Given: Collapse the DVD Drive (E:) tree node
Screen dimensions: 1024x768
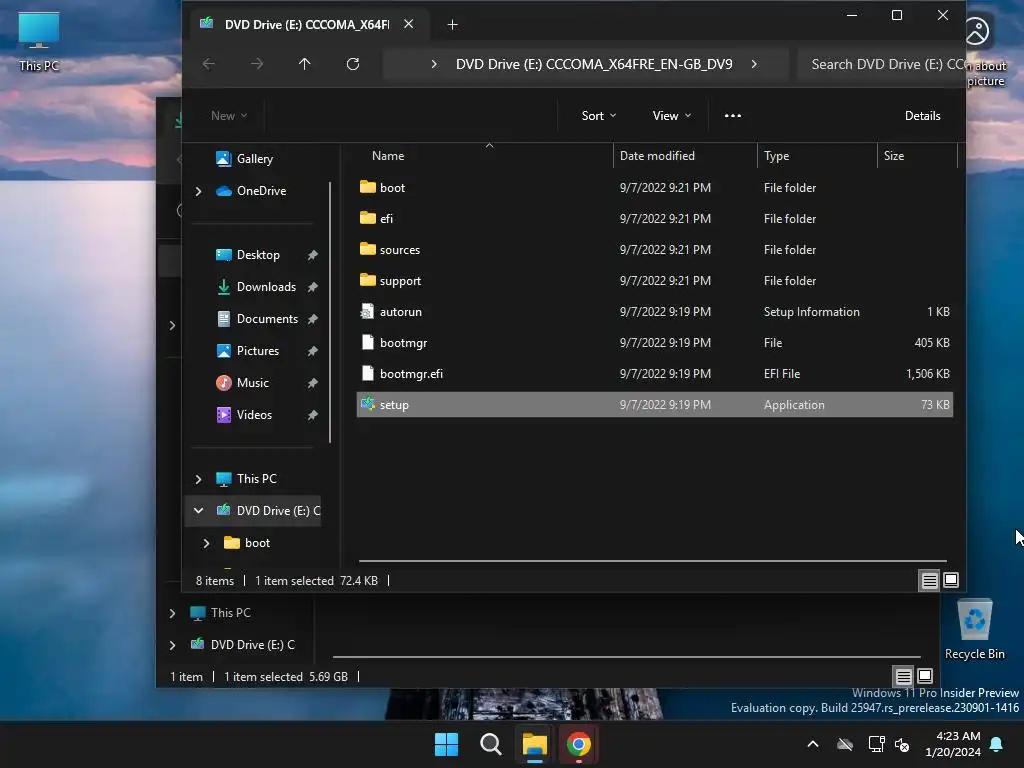Looking at the screenshot, I should (x=199, y=511).
